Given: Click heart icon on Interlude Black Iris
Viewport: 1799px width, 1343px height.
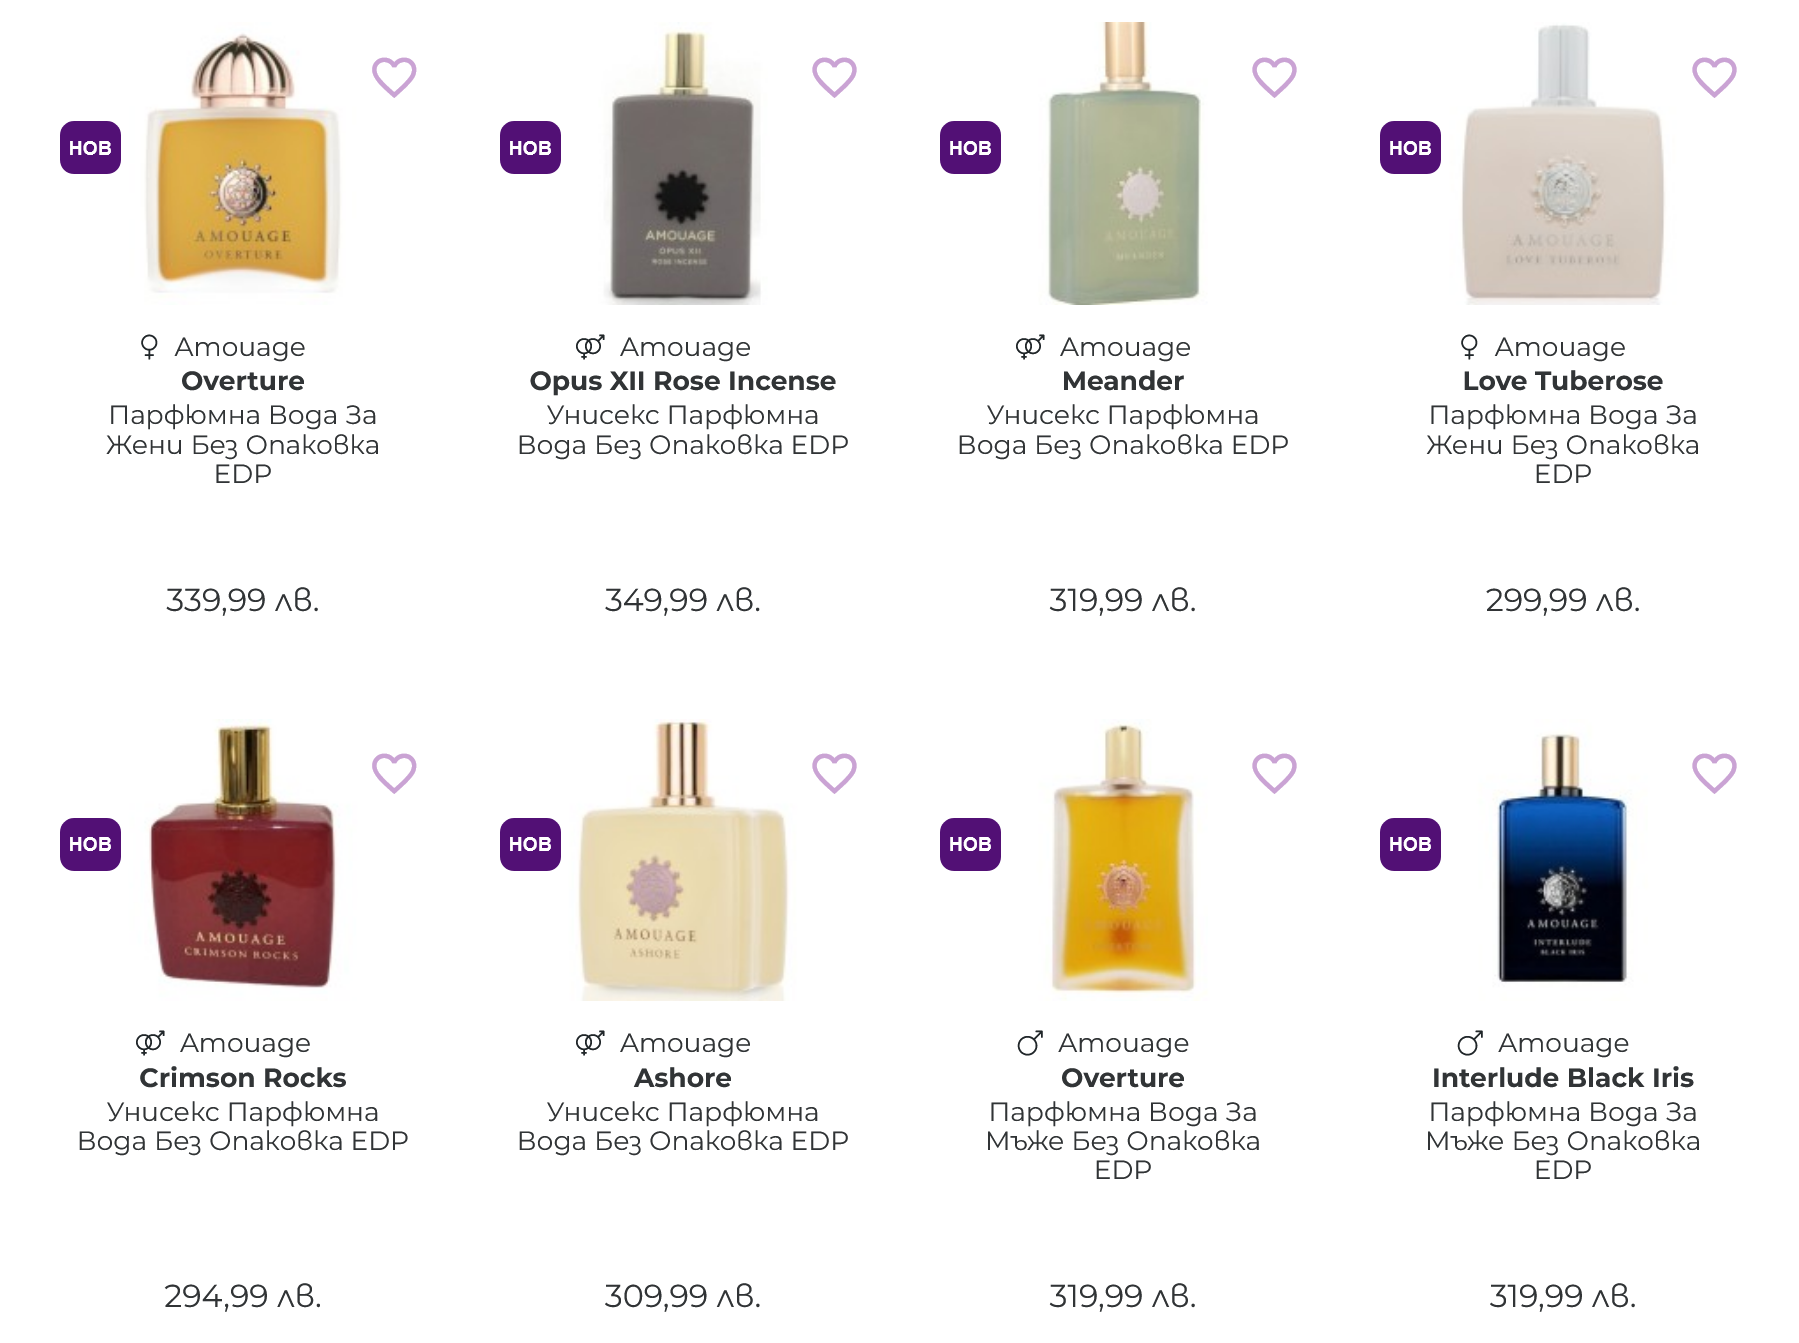Looking at the screenshot, I should 1714,773.
